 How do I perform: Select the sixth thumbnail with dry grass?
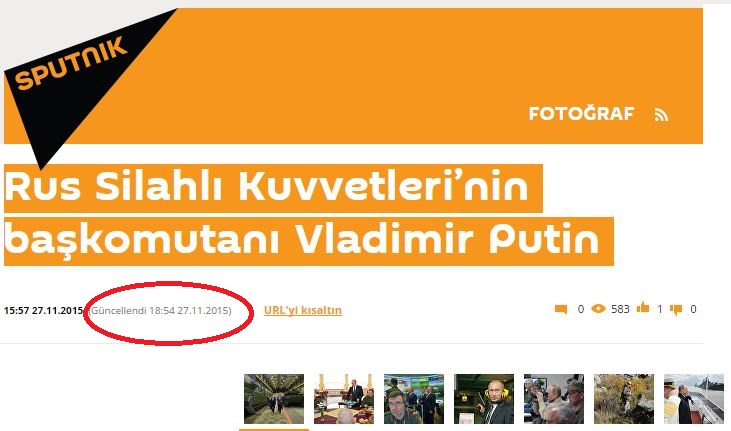(624, 398)
